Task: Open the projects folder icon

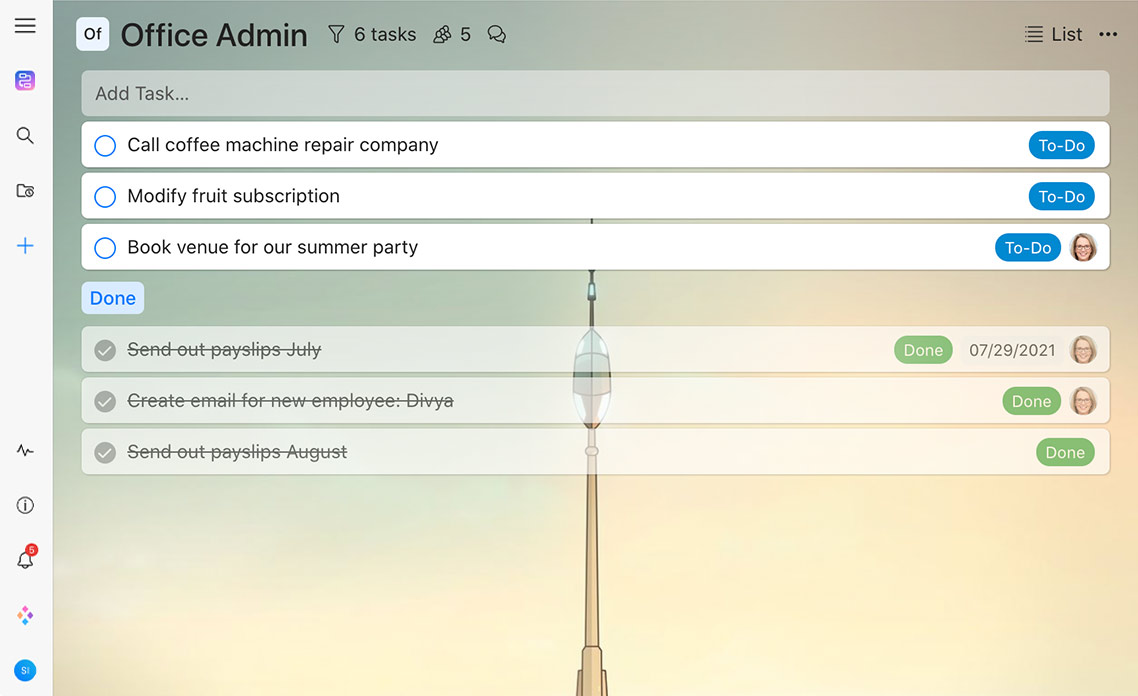Action: coord(25,190)
